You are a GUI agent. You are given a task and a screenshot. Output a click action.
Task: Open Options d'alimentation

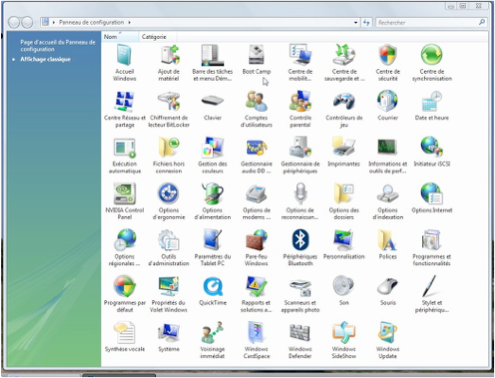coord(212,201)
